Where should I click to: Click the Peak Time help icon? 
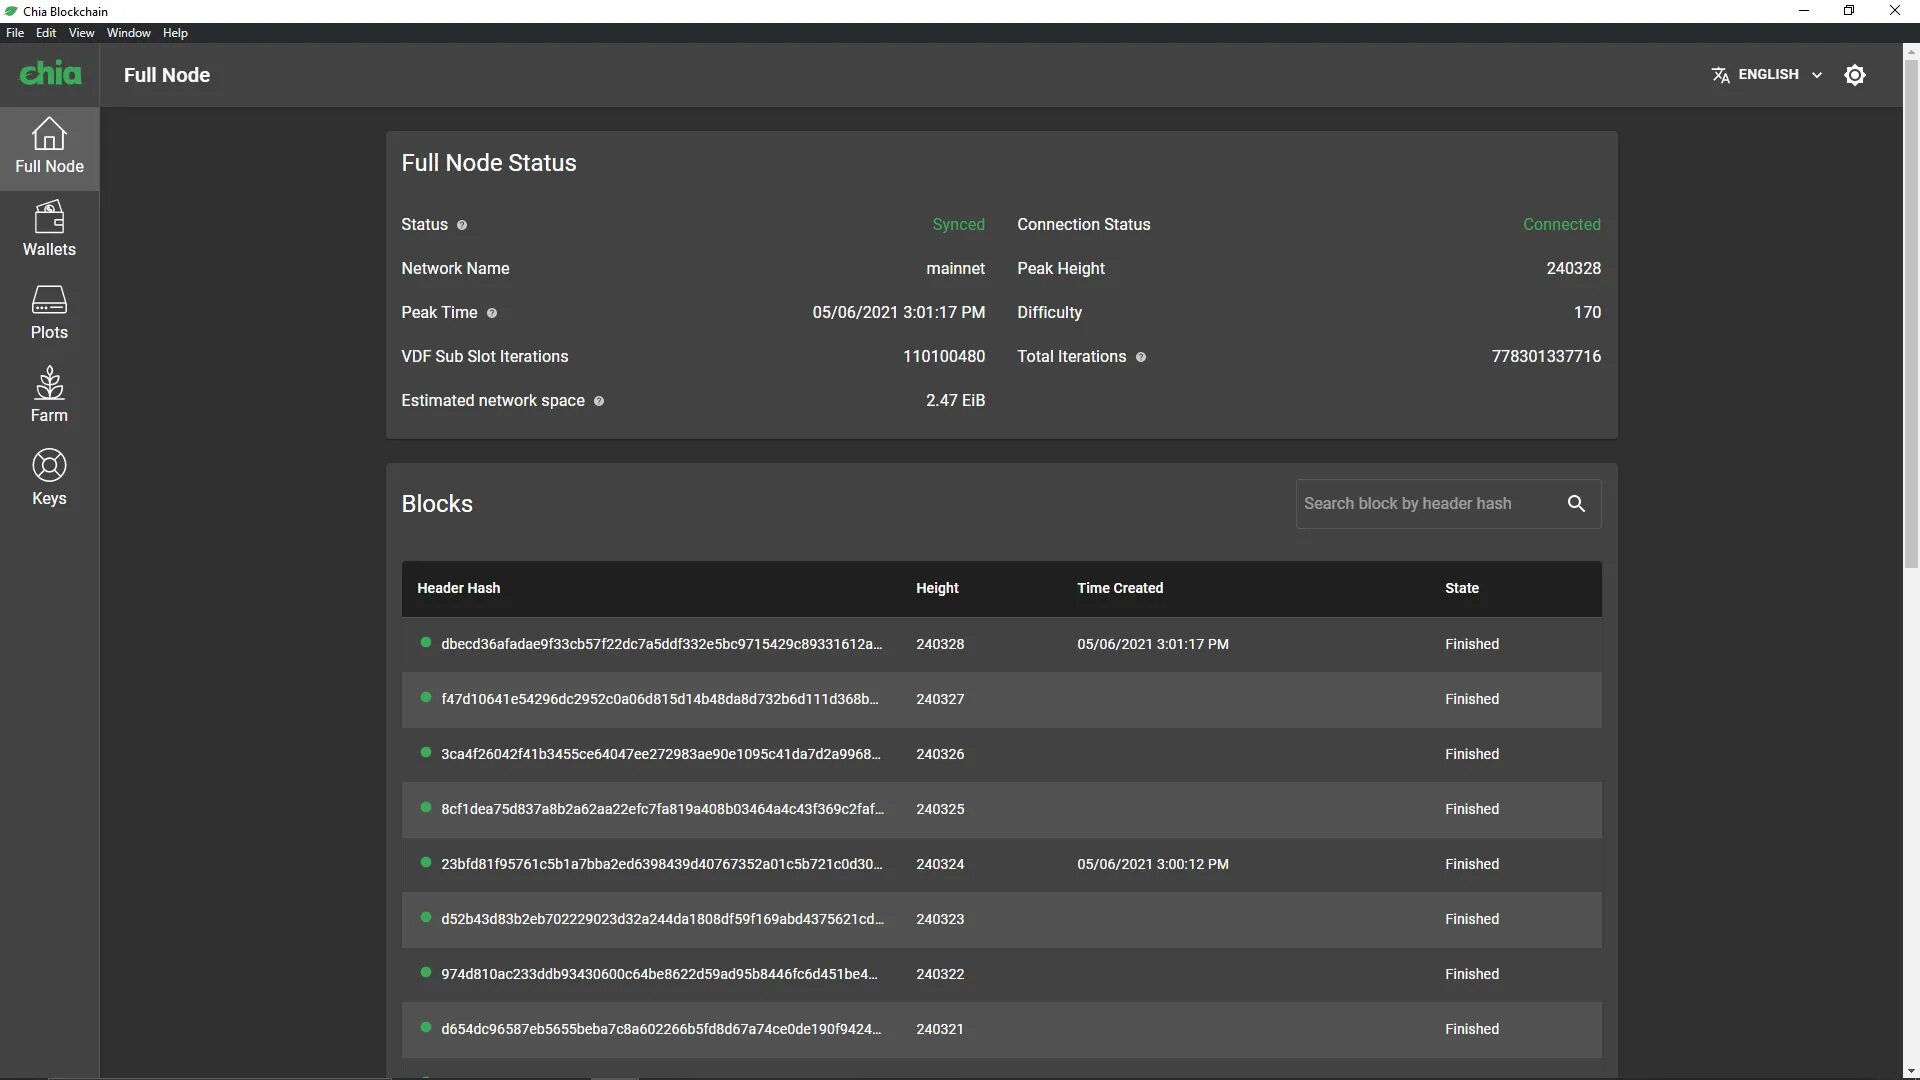(492, 313)
